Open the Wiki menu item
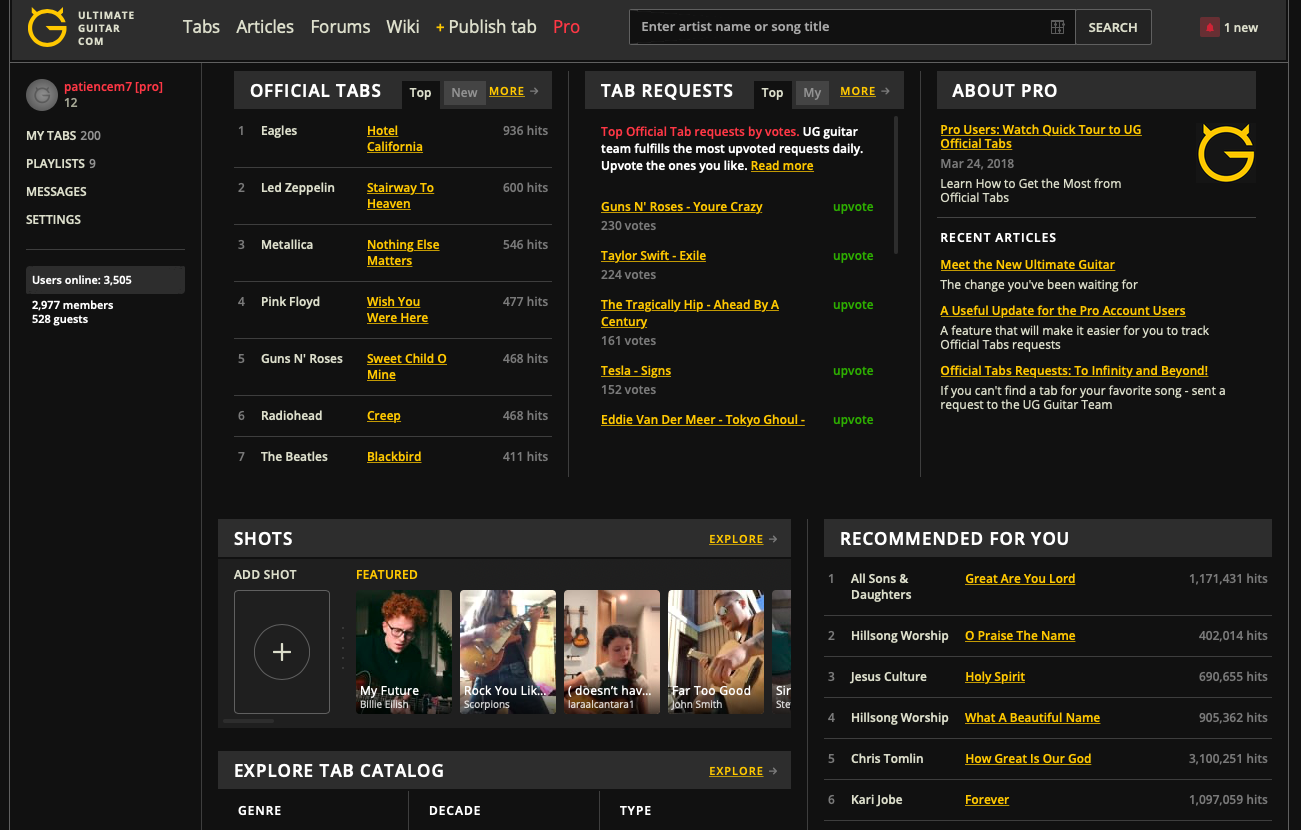Image resolution: width=1301 pixels, height=830 pixels. click(x=403, y=27)
